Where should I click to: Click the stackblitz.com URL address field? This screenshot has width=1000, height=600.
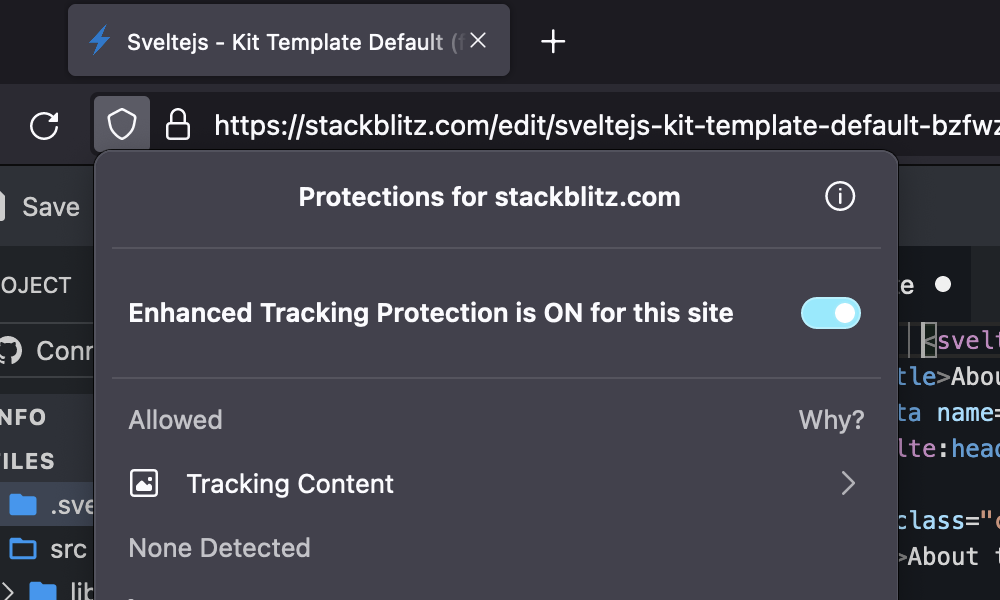[x=606, y=125]
